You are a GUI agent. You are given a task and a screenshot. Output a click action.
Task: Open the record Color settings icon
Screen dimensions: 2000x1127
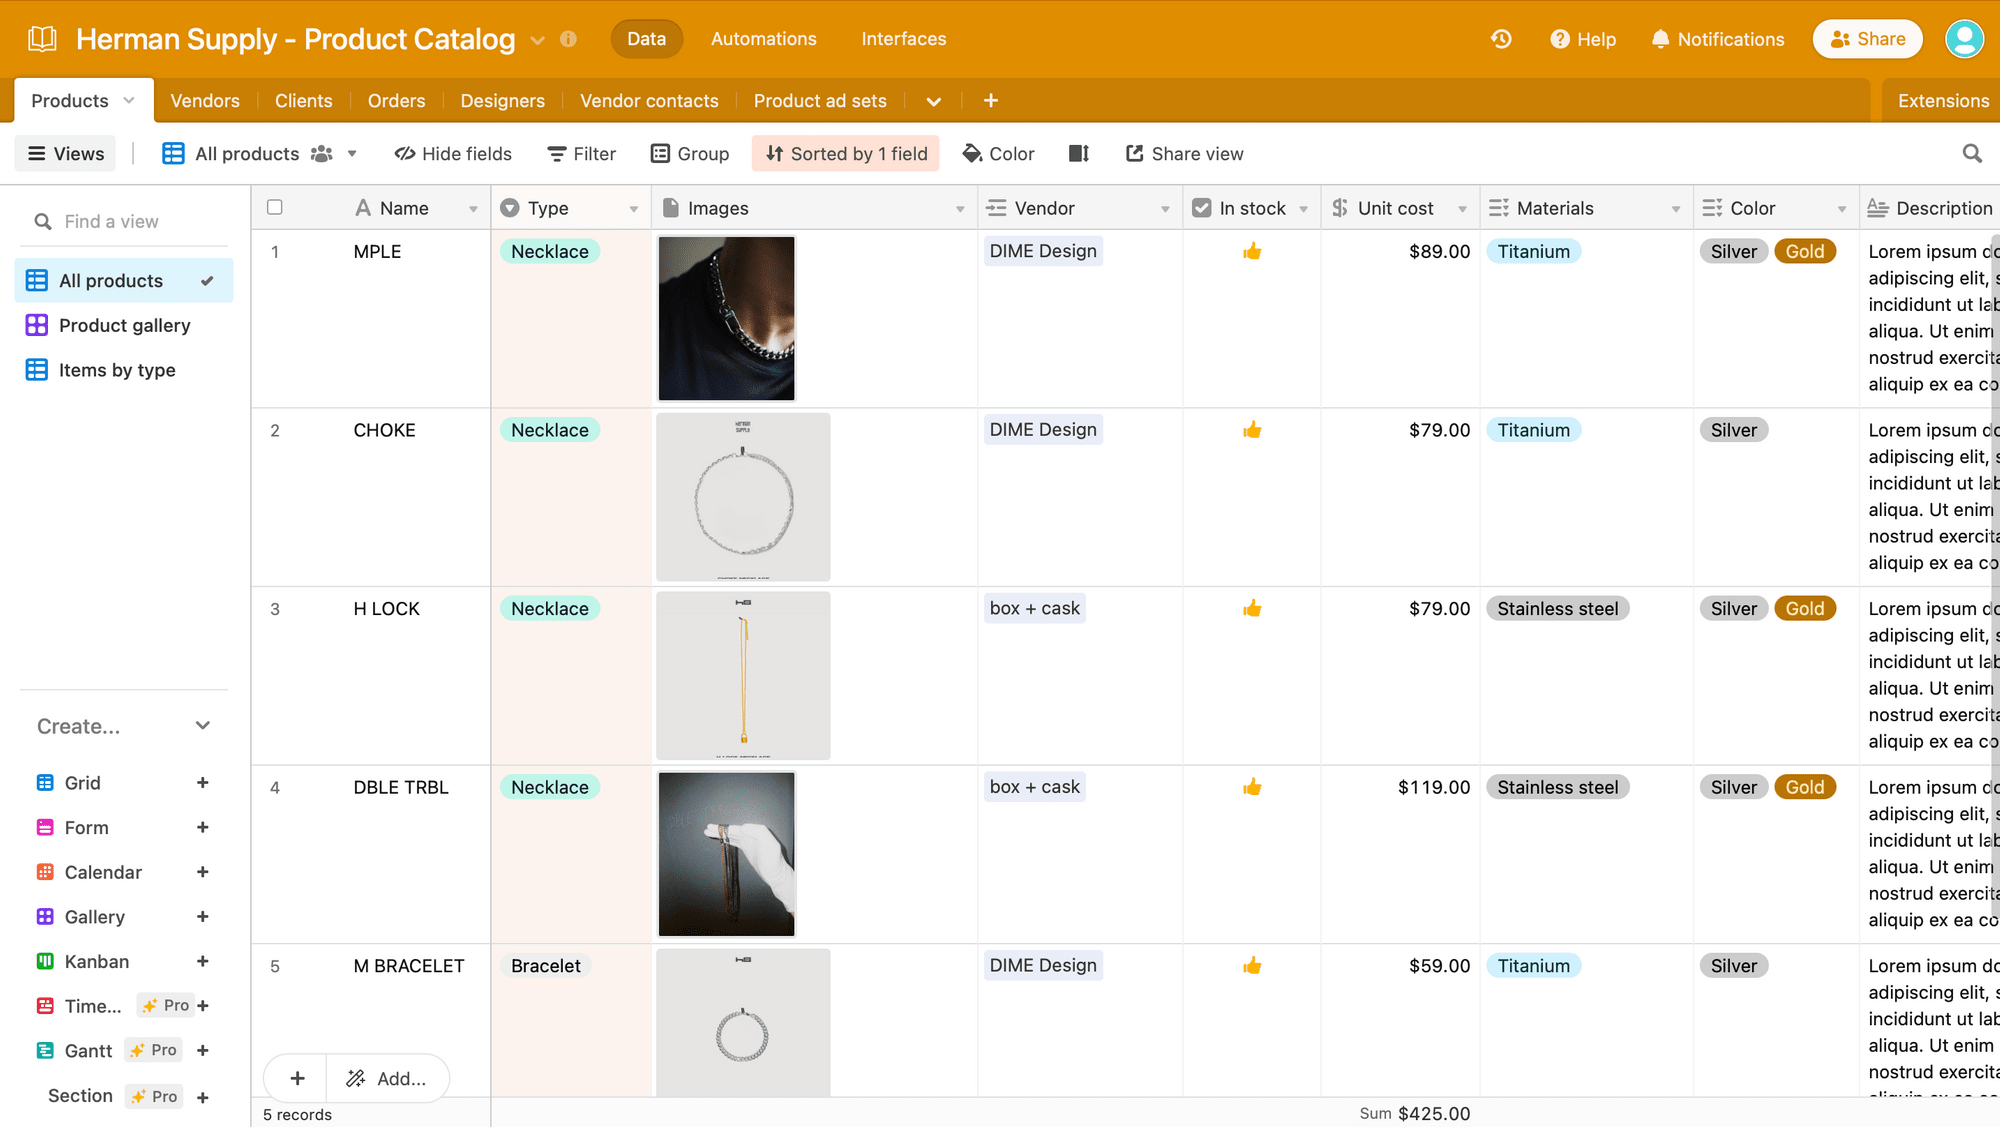pyautogui.click(x=998, y=153)
